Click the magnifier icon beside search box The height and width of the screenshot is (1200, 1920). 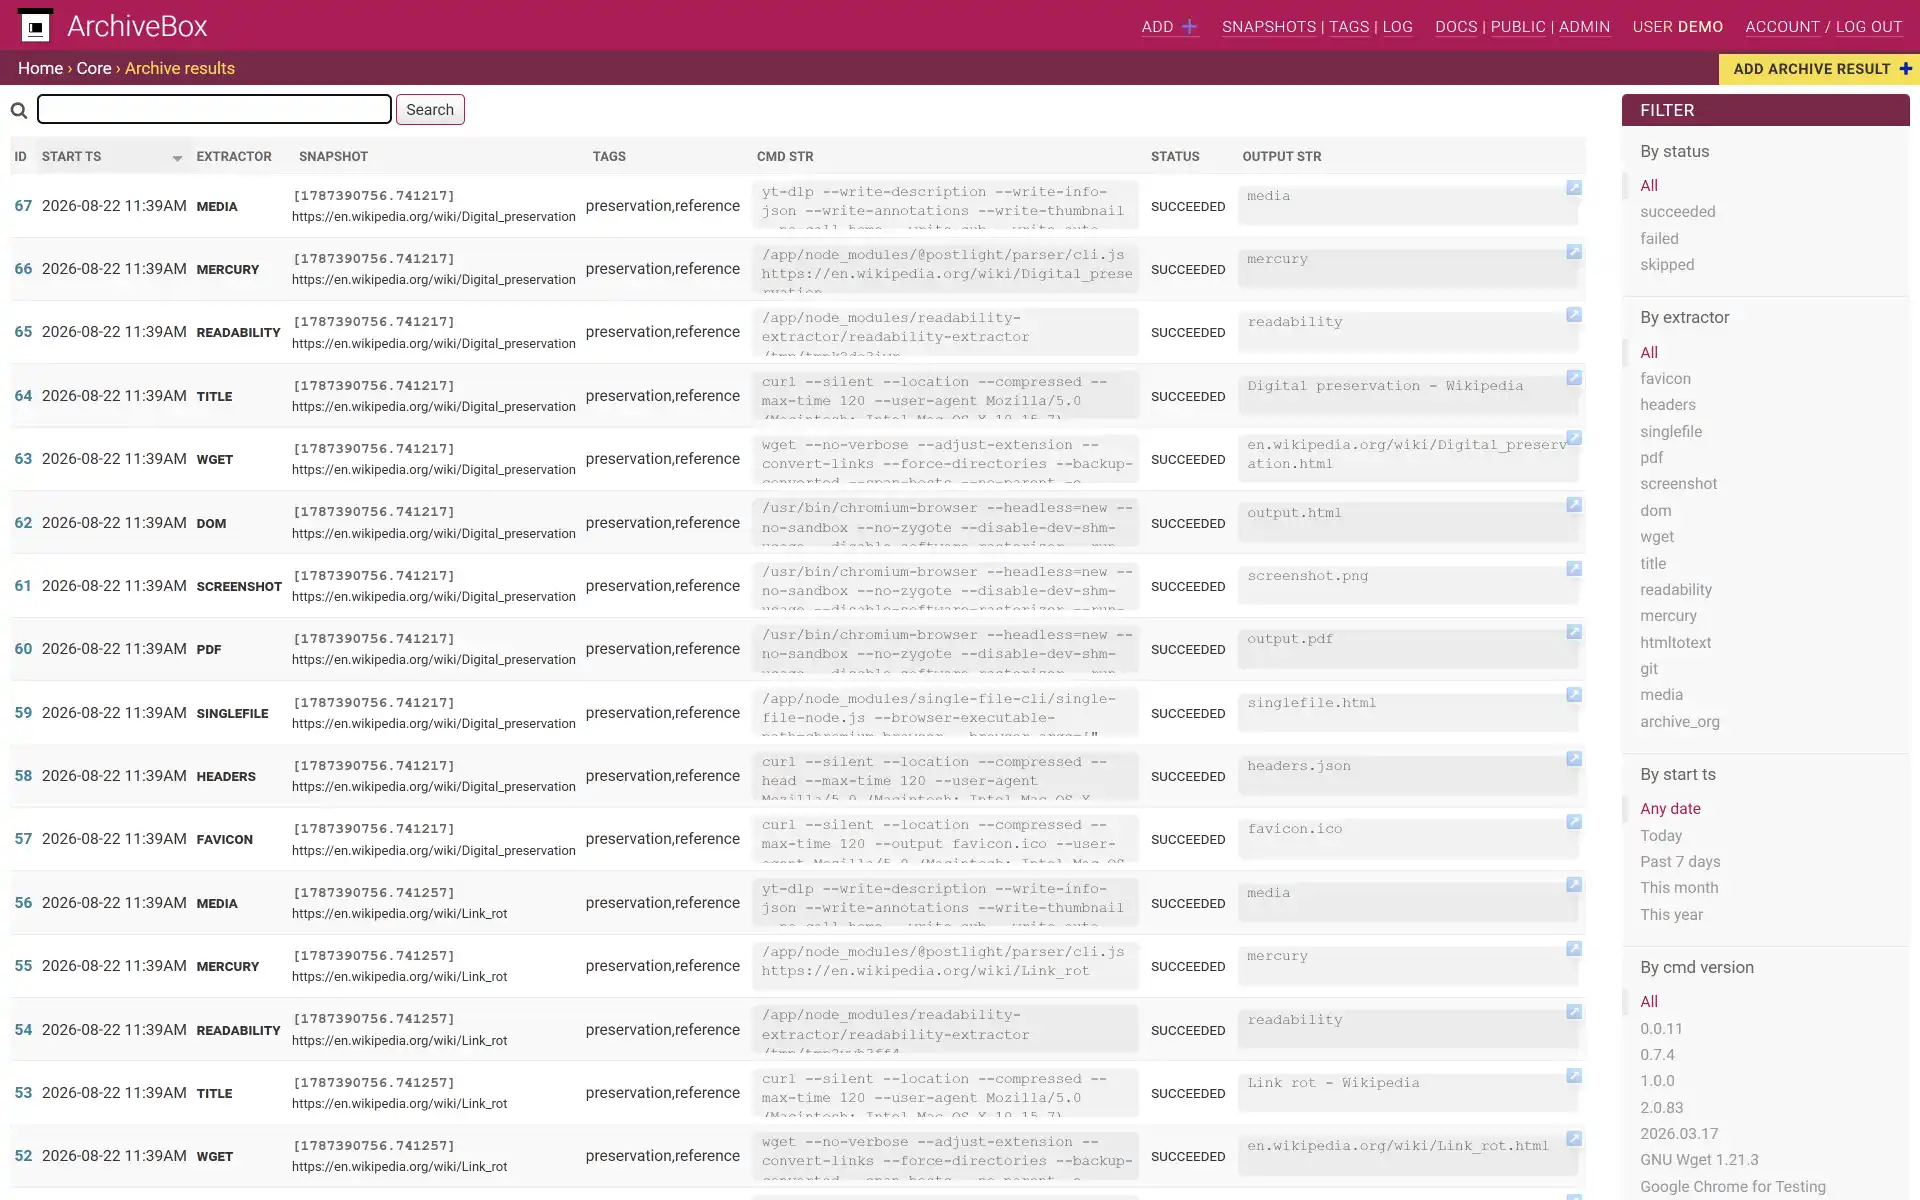[x=19, y=110]
